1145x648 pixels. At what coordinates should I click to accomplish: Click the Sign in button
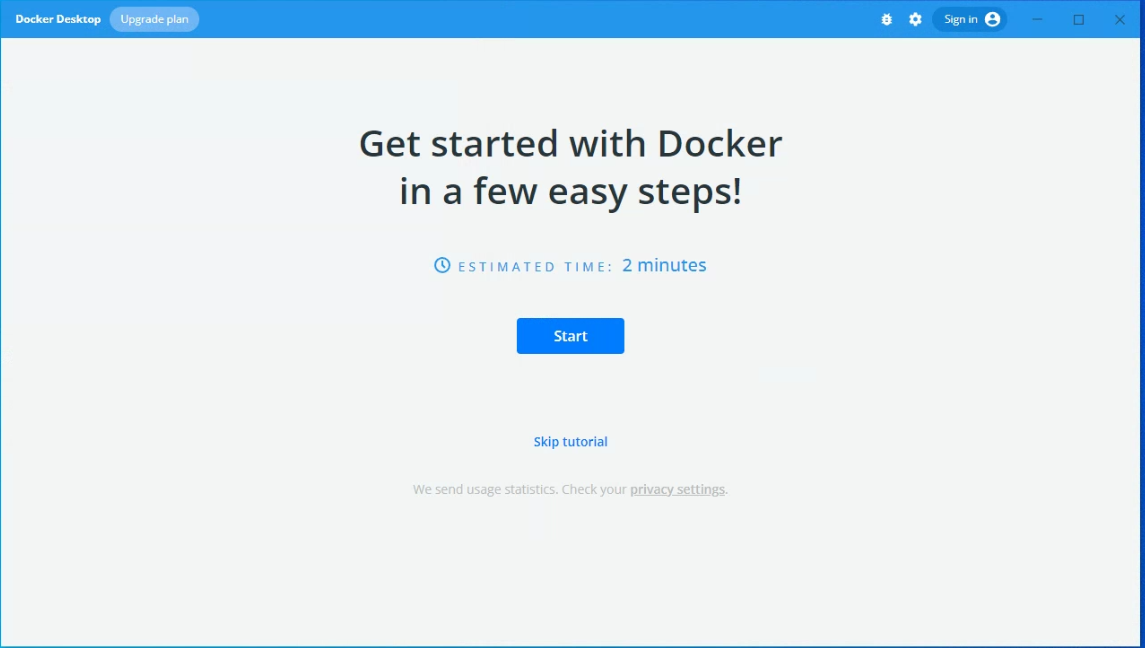(970, 20)
